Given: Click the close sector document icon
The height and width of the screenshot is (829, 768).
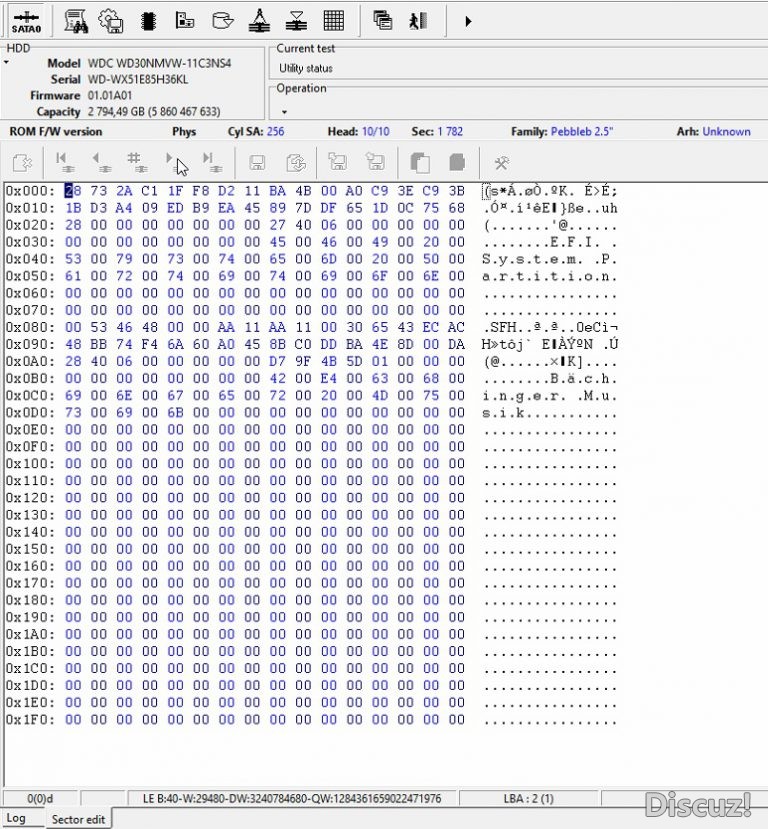Looking at the screenshot, I should 22,163.
